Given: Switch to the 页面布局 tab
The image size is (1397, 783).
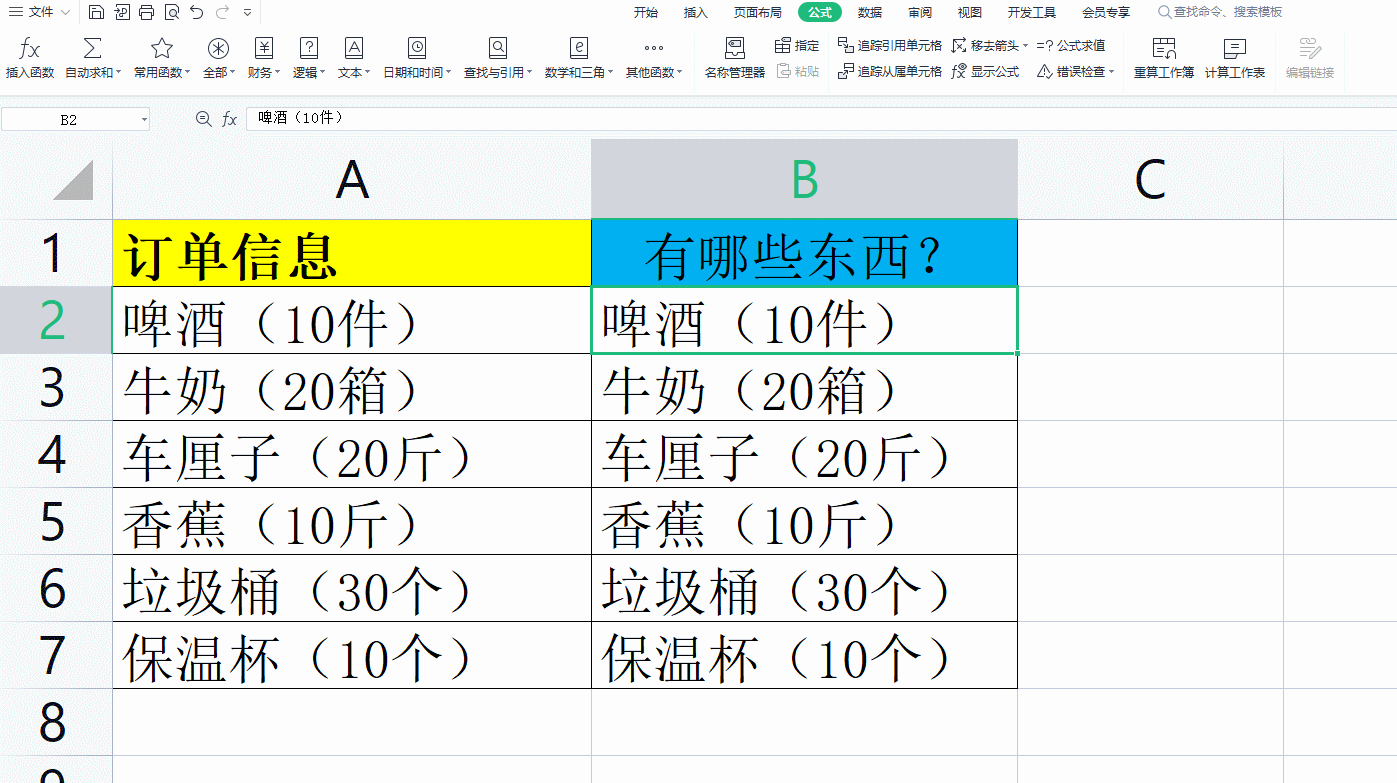Looking at the screenshot, I should tap(757, 12).
